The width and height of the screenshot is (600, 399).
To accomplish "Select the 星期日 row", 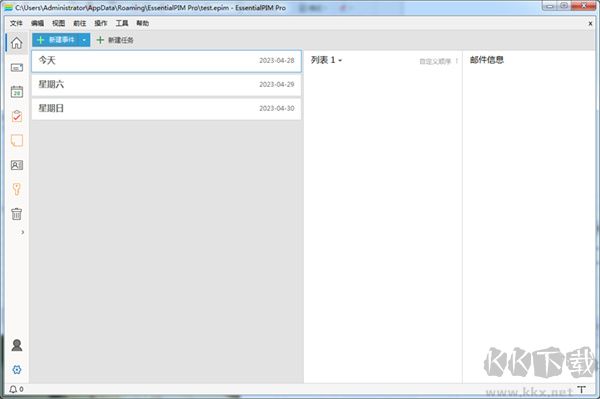I will (x=166, y=109).
